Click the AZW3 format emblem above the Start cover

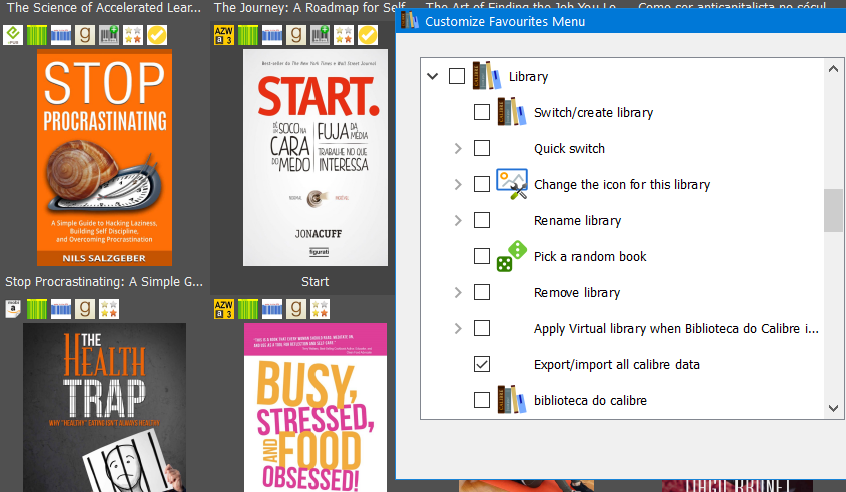(x=224, y=35)
